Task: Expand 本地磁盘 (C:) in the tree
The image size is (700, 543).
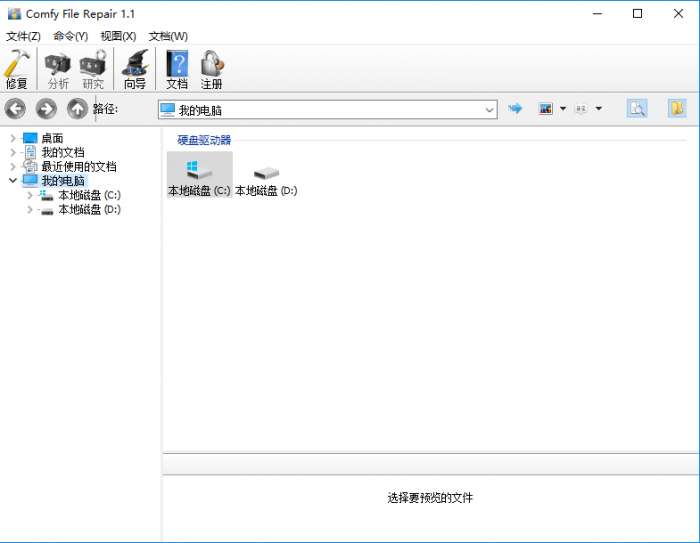Action: point(30,195)
